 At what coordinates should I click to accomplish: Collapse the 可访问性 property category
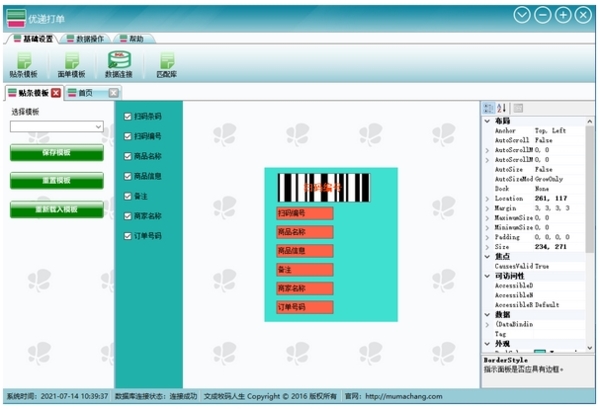pos(487,276)
